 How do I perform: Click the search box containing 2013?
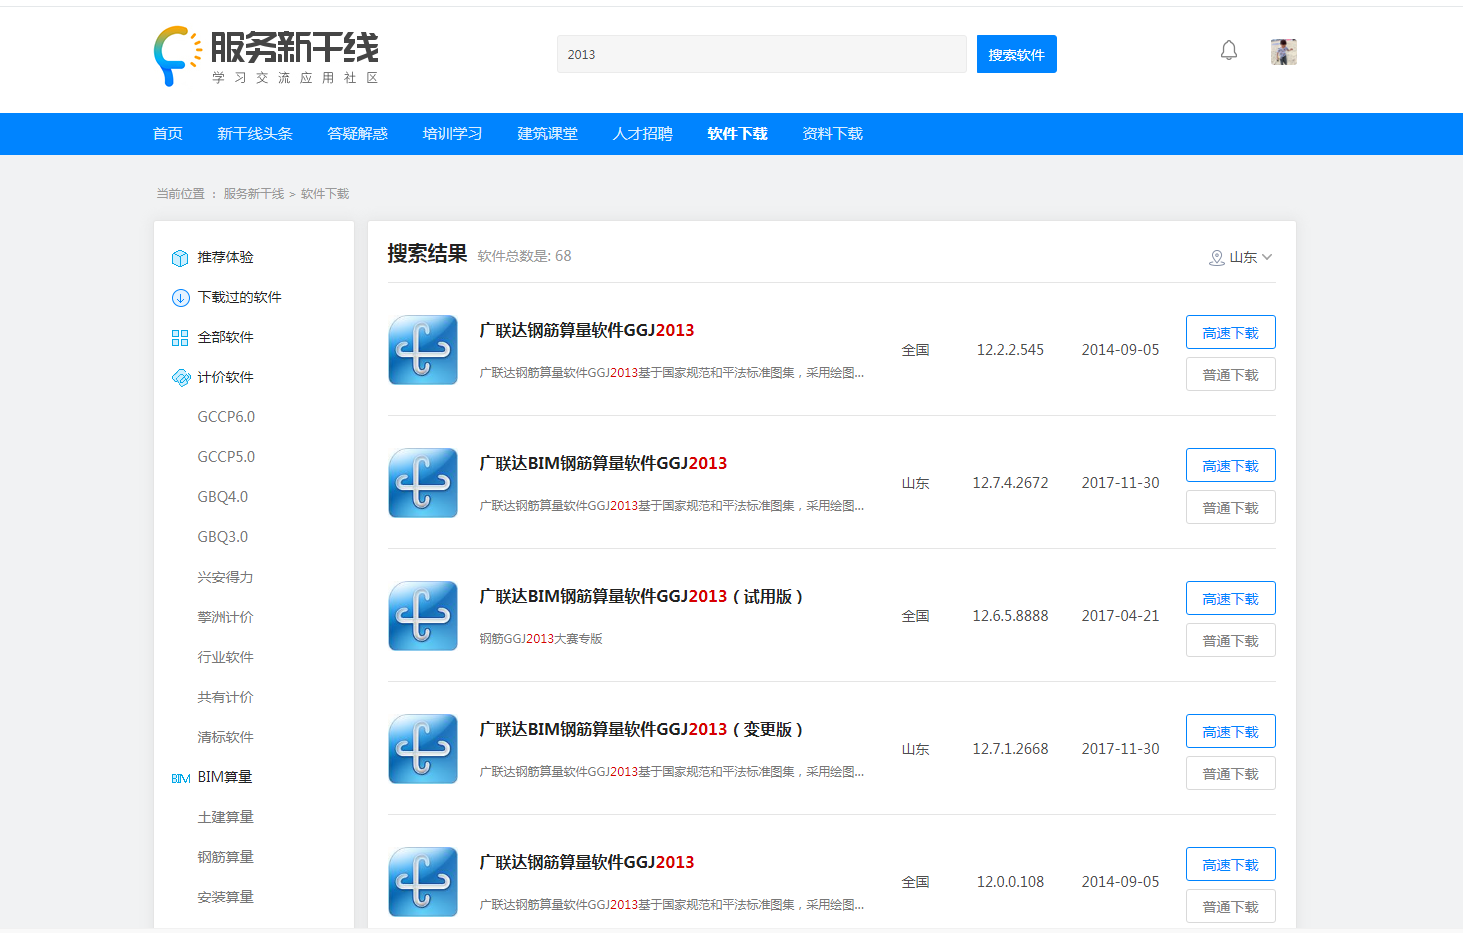coord(761,54)
